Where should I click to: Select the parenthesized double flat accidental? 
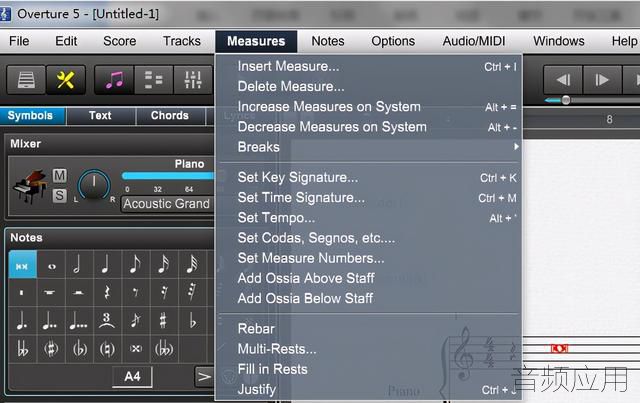click(x=164, y=349)
